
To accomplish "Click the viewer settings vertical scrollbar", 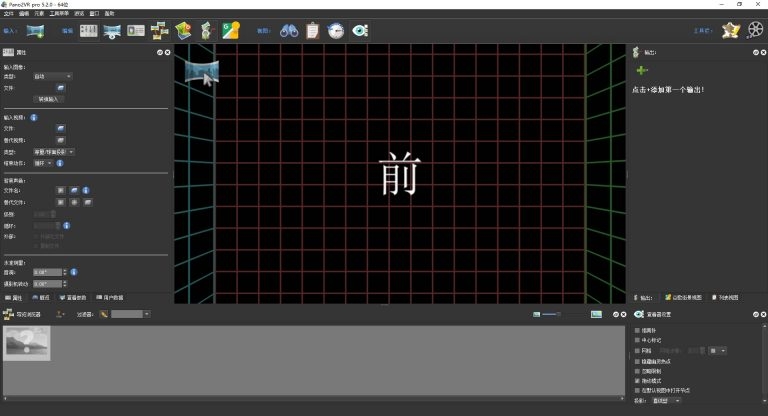I will (x=765, y=364).
